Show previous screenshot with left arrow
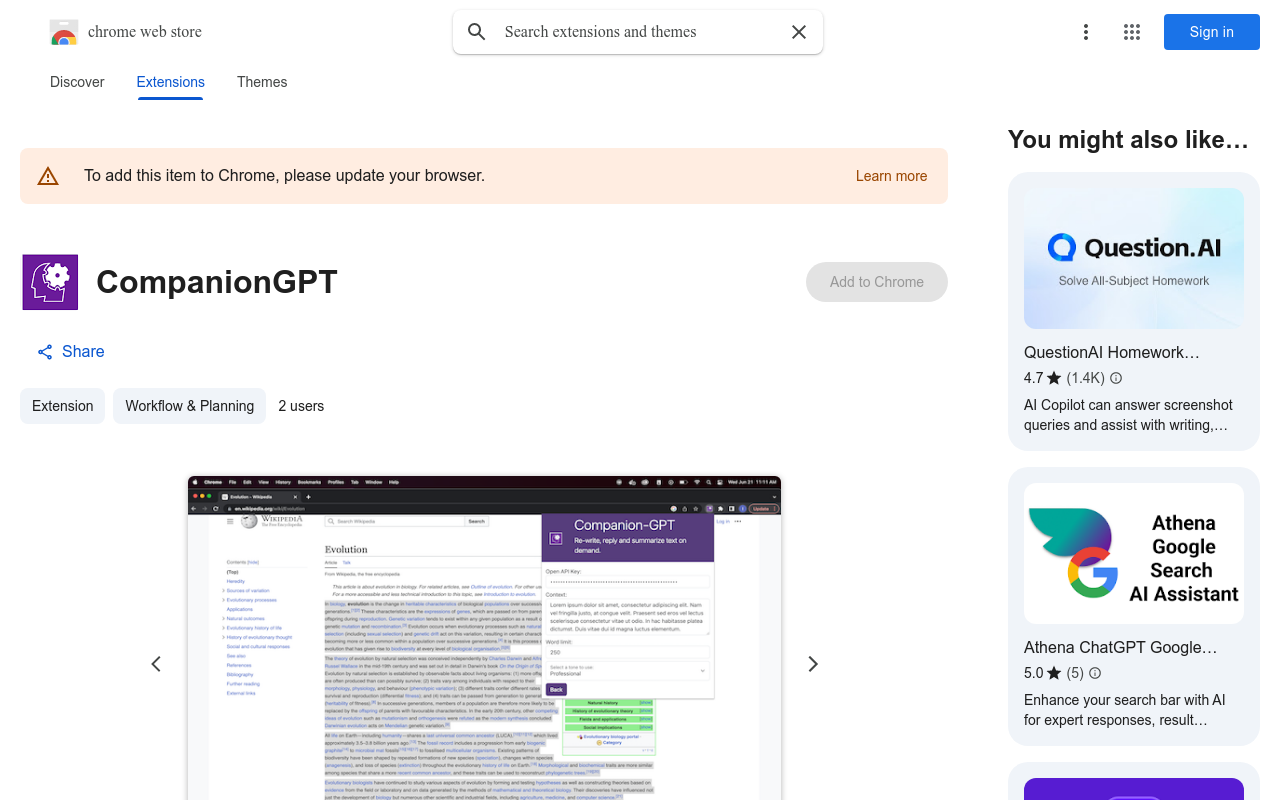Image resolution: width=1280 pixels, height=800 pixels. [156, 664]
